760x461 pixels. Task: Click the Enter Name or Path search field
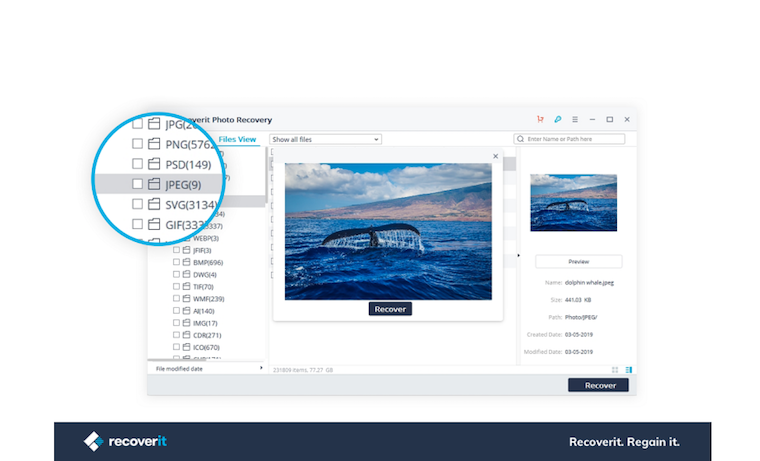coord(570,139)
